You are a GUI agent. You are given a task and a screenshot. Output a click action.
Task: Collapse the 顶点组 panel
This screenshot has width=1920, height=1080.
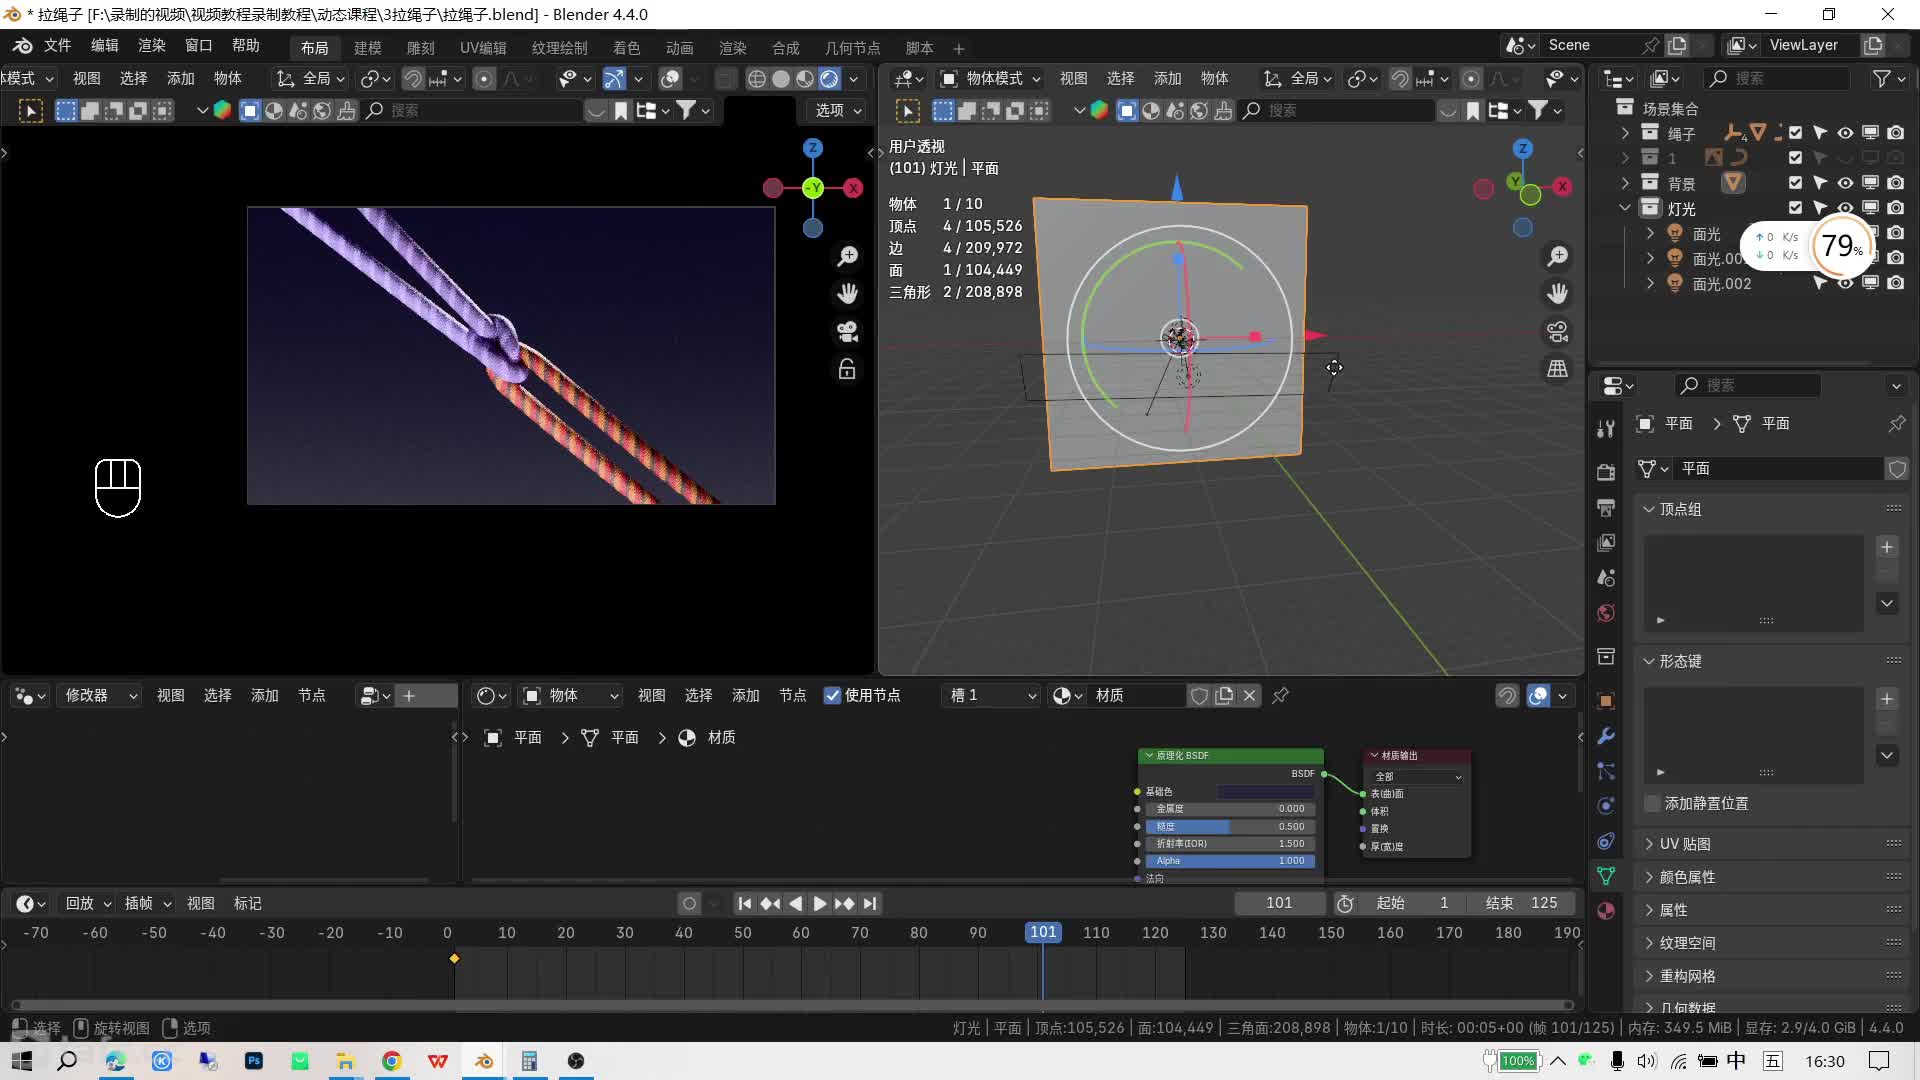[x=1649, y=509]
